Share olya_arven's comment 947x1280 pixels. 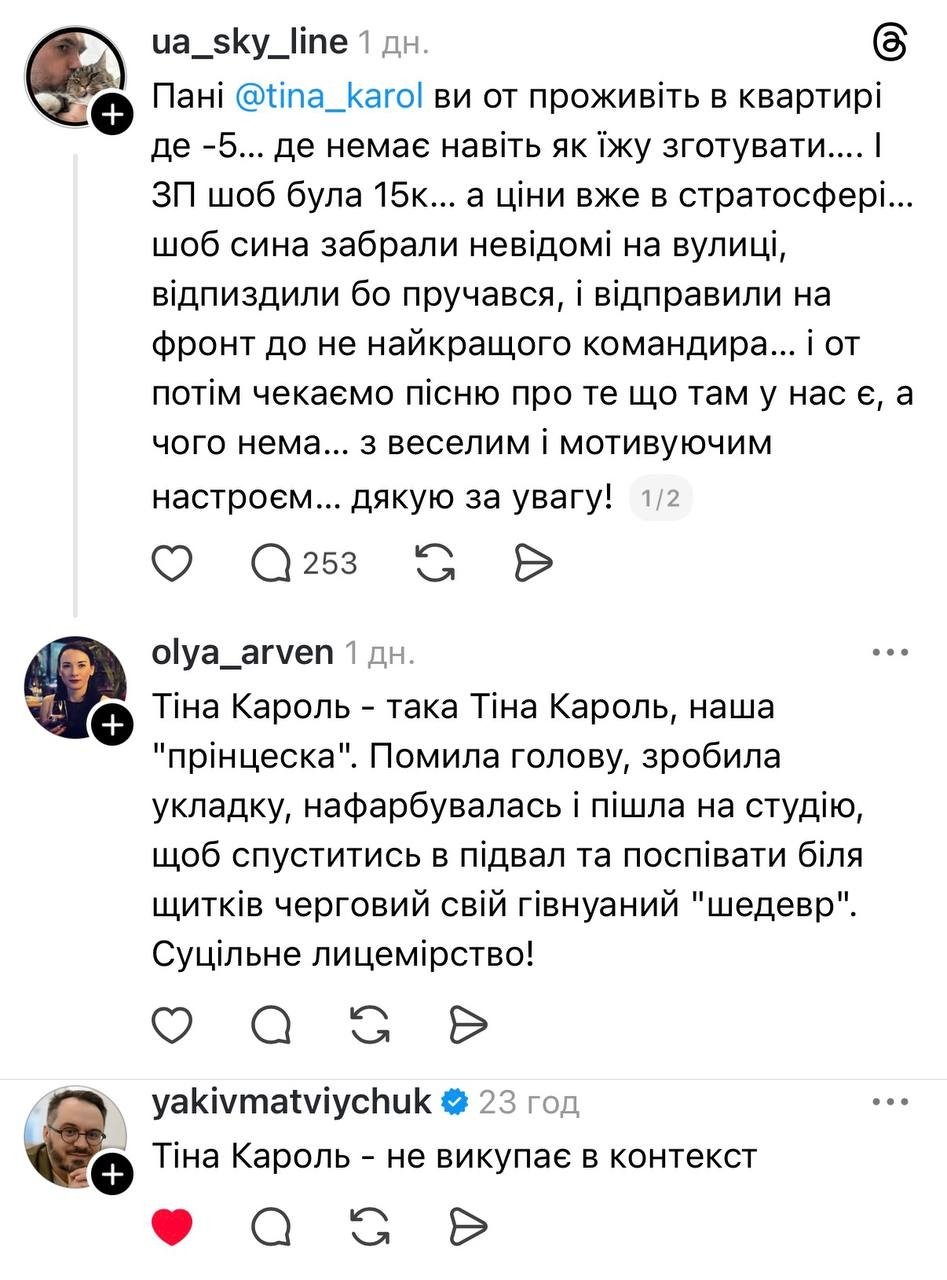click(x=467, y=1023)
